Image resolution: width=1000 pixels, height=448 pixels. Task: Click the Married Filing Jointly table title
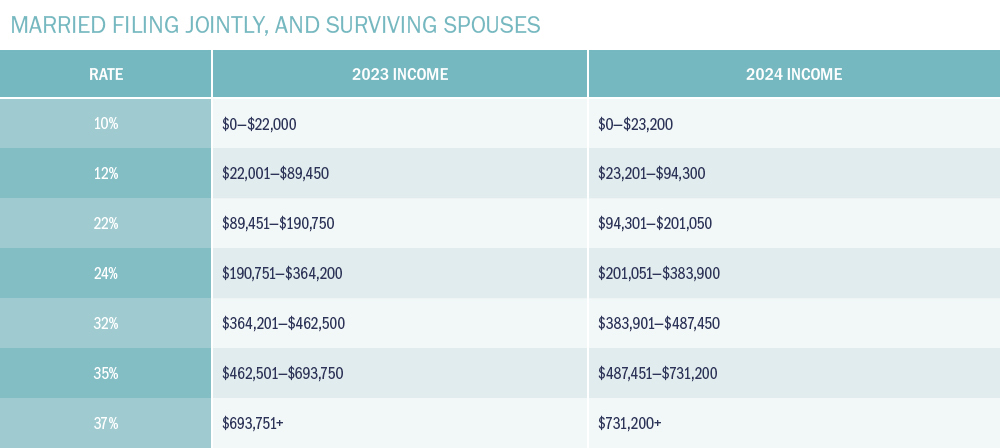(275, 25)
